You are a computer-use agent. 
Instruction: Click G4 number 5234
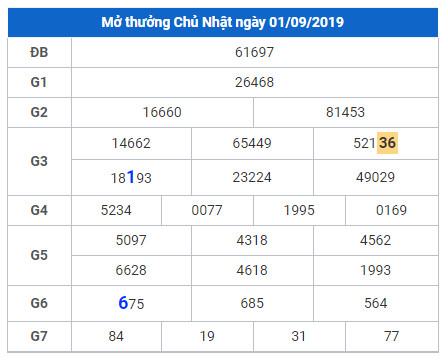tap(116, 210)
